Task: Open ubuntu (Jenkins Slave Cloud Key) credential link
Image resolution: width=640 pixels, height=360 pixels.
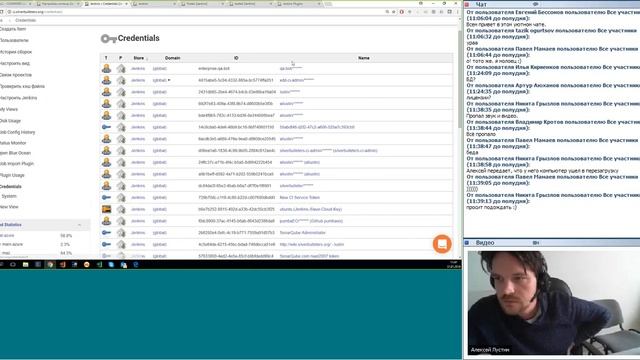Action: [x=311, y=209]
